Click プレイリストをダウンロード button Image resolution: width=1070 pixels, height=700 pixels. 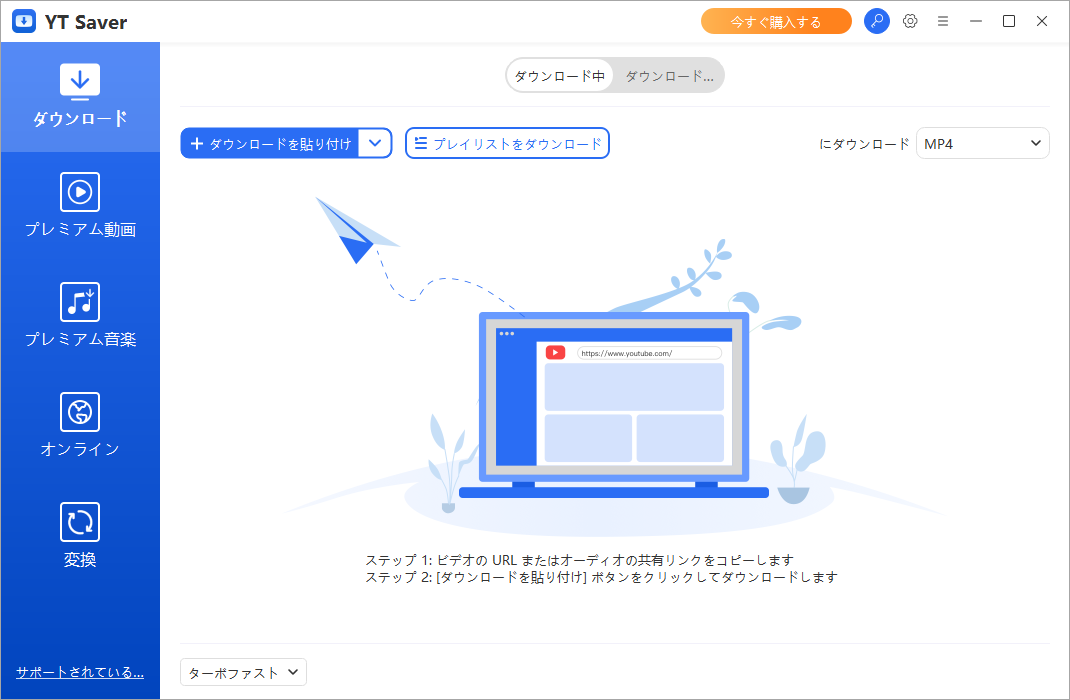pos(507,143)
